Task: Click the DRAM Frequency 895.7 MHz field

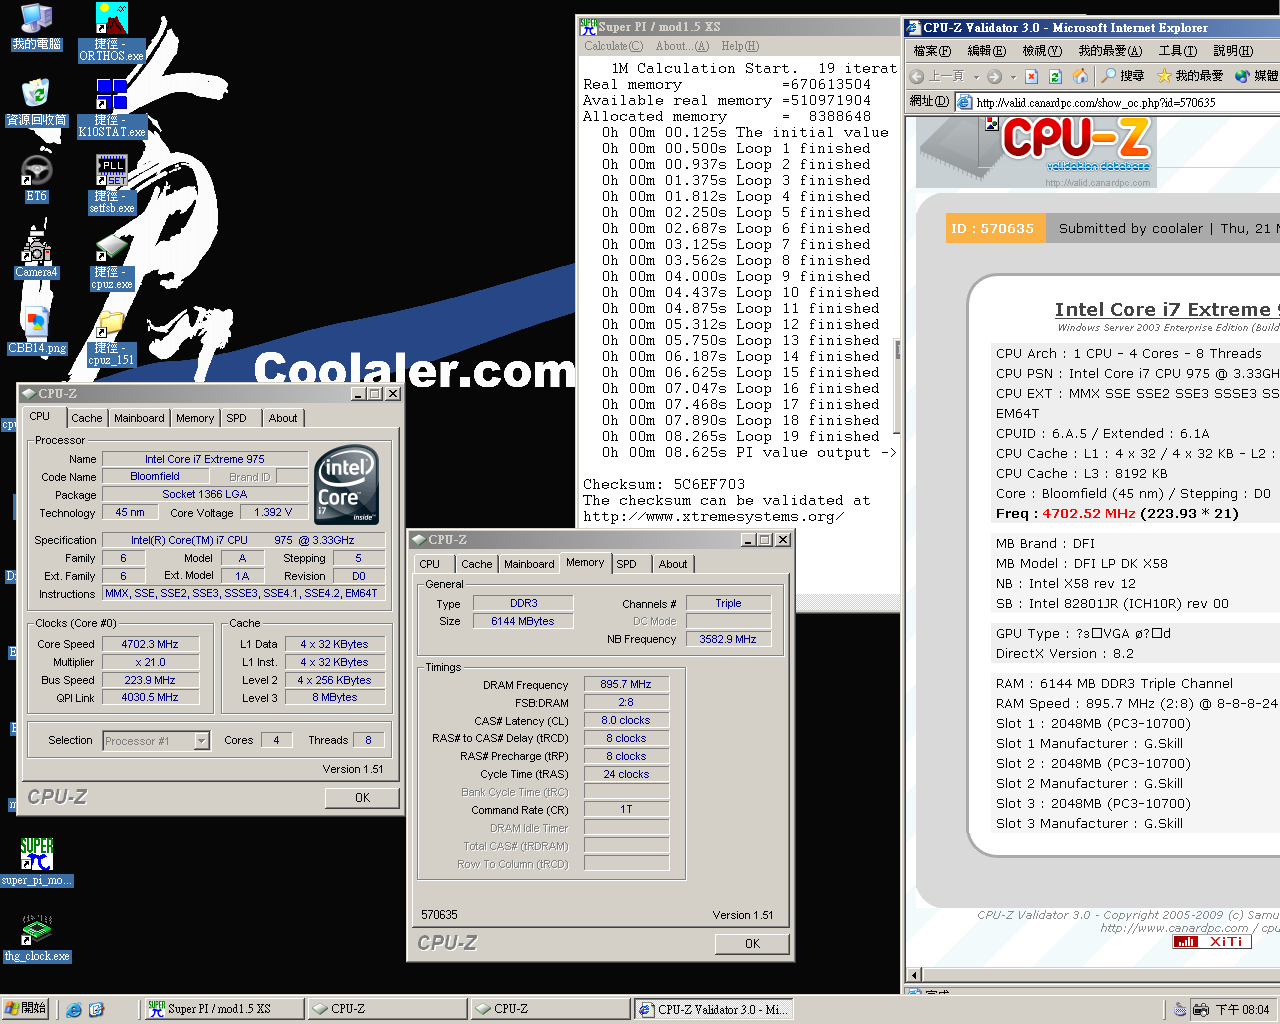Action: point(626,684)
